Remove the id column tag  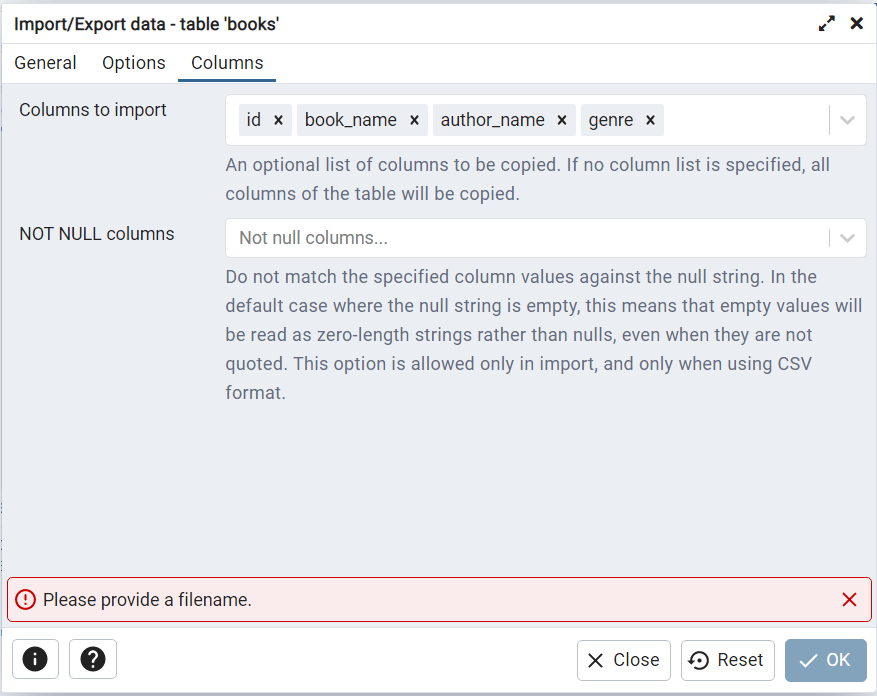(278, 120)
